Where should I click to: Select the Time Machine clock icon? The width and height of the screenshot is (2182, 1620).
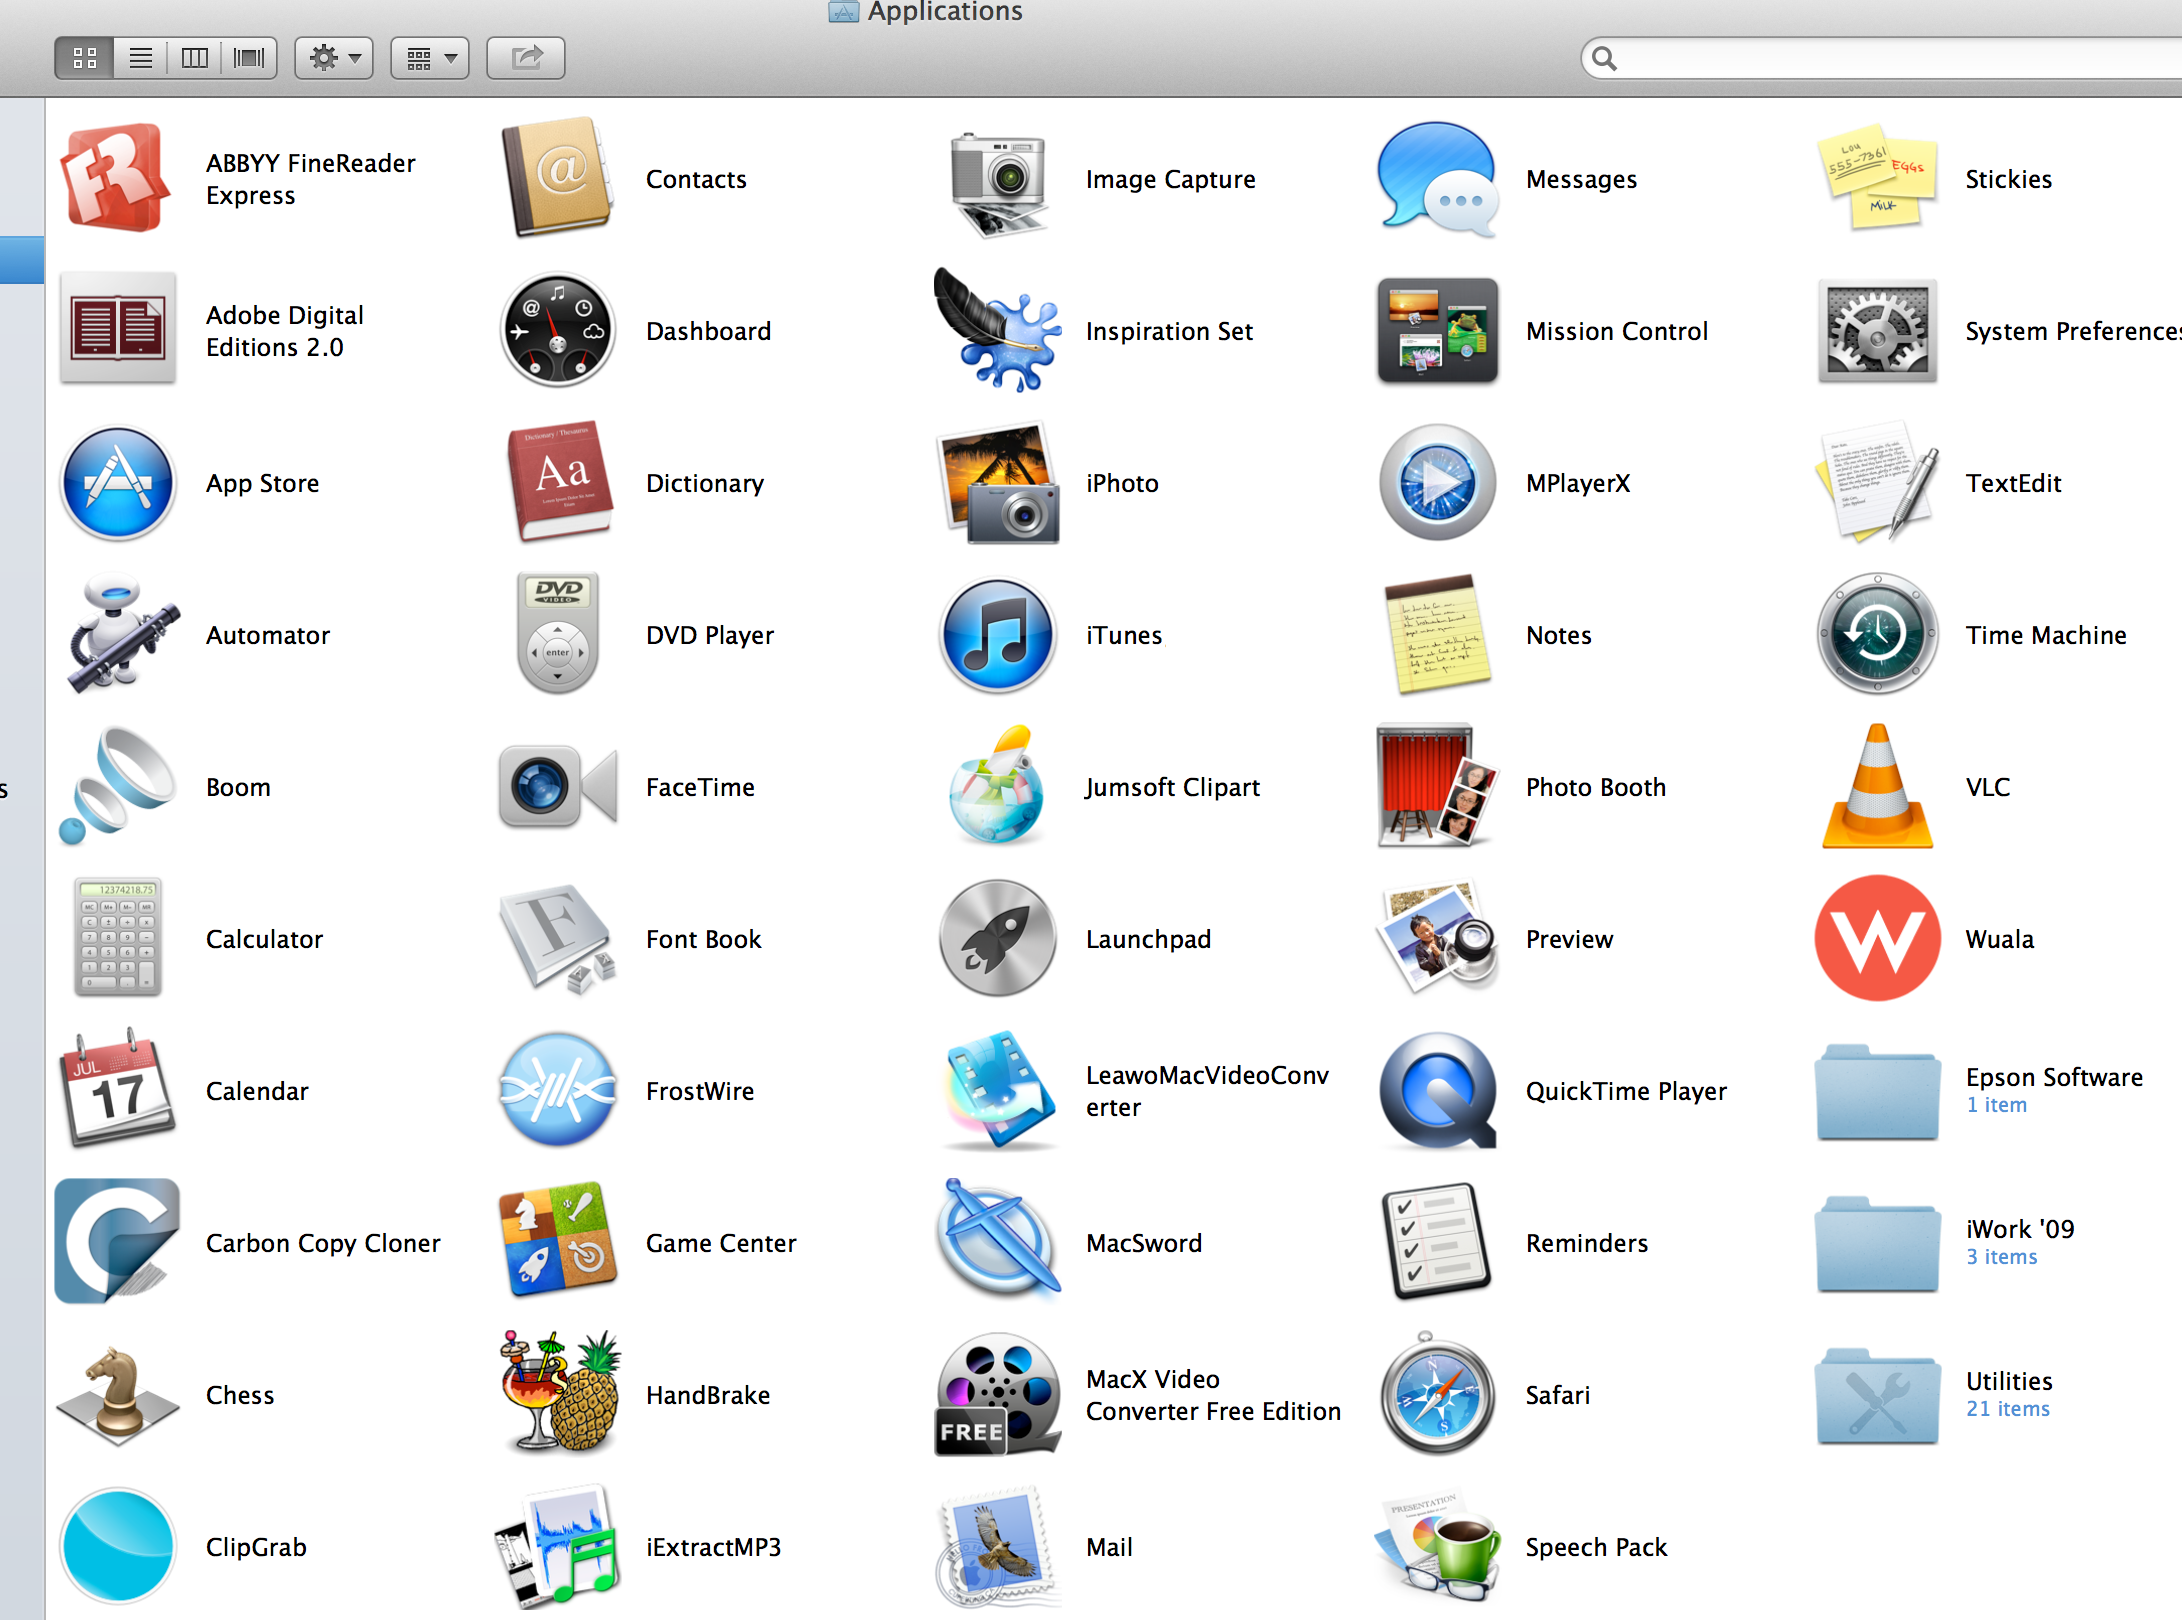click(1878, 634)
